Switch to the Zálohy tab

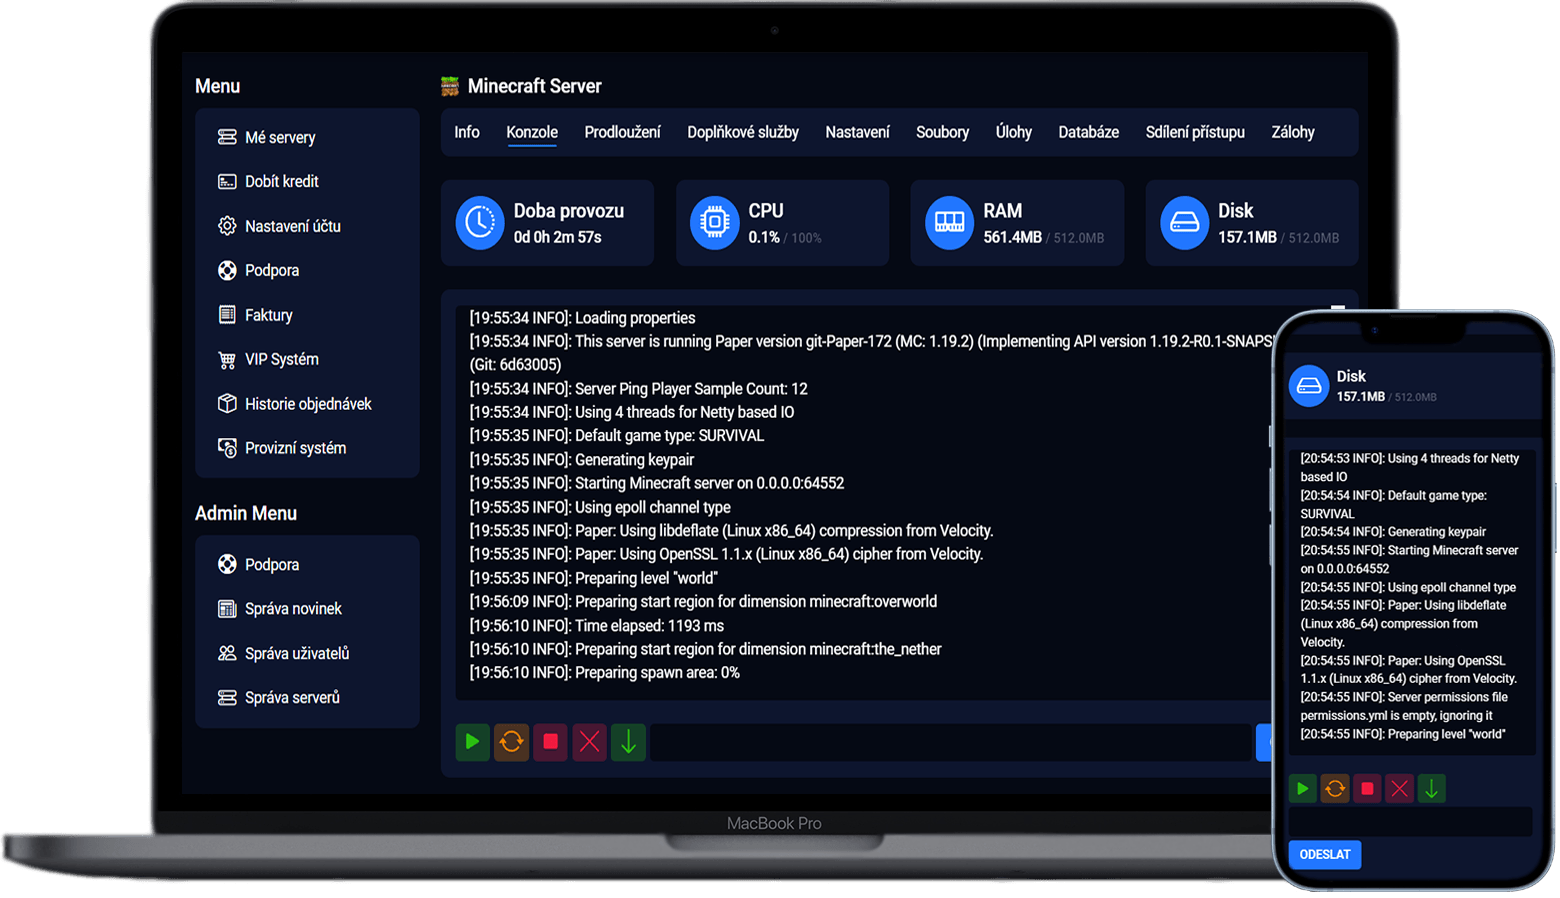1292,131
